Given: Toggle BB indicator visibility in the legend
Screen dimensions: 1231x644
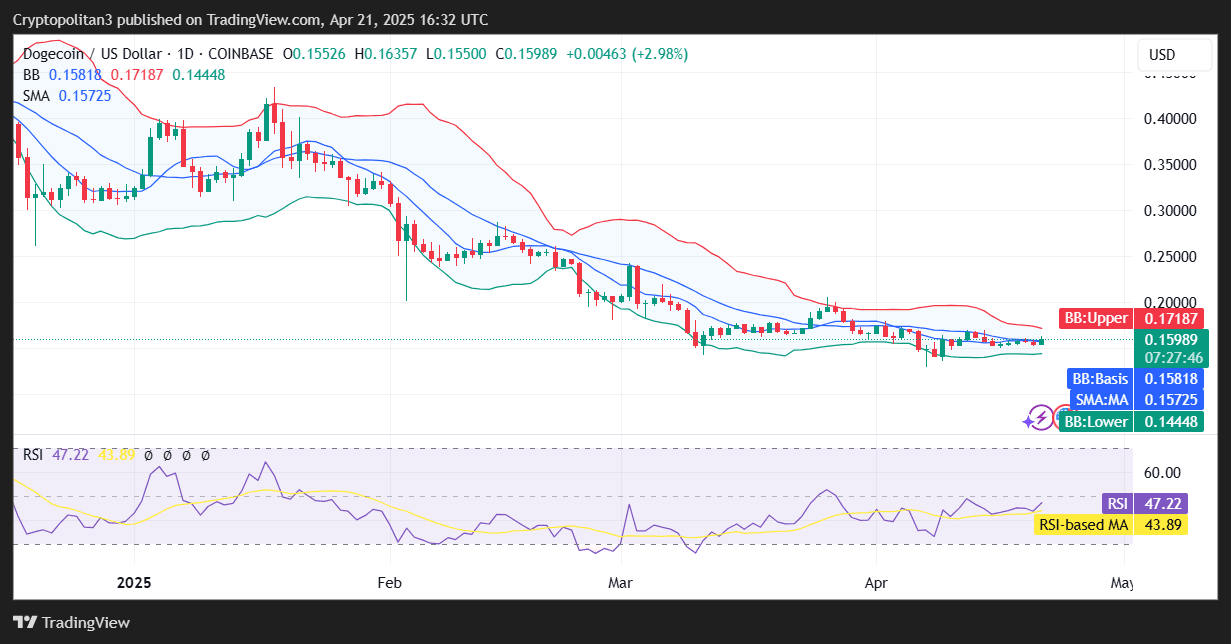Looking at the screenshot, I should click(31, 75).
